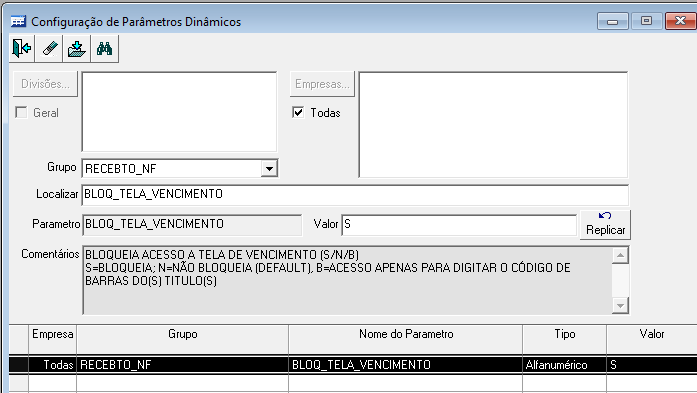This screenshot has height=393, width=697.
Task: Click the Parametro field BLOQ_TELA_VENCIMENTO
Action: click(x=192, y=225)
